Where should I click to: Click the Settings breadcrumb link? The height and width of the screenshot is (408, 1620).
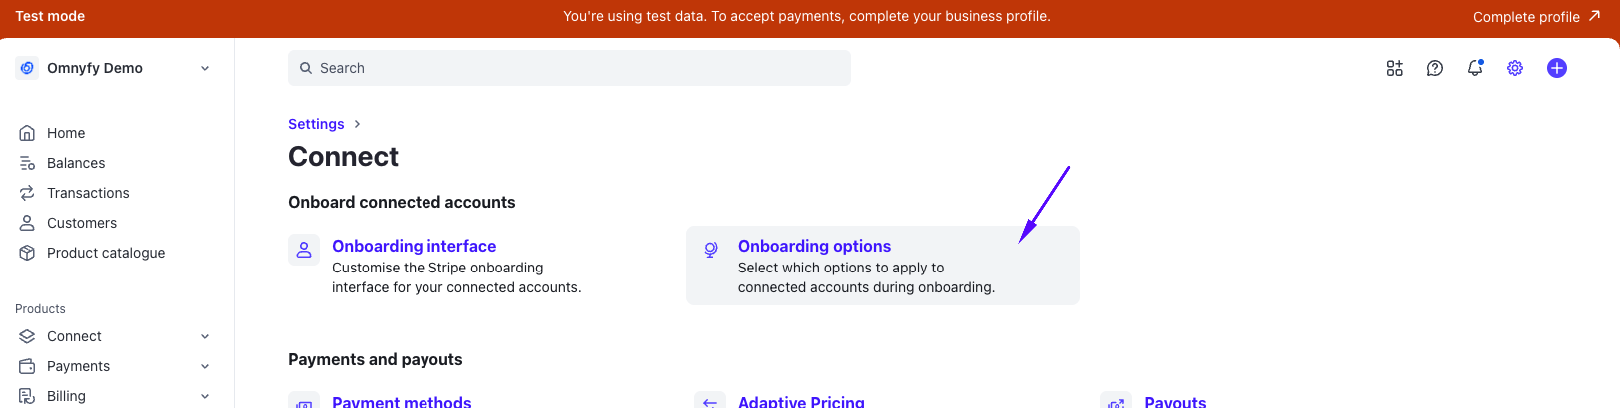tap(316, 124)
